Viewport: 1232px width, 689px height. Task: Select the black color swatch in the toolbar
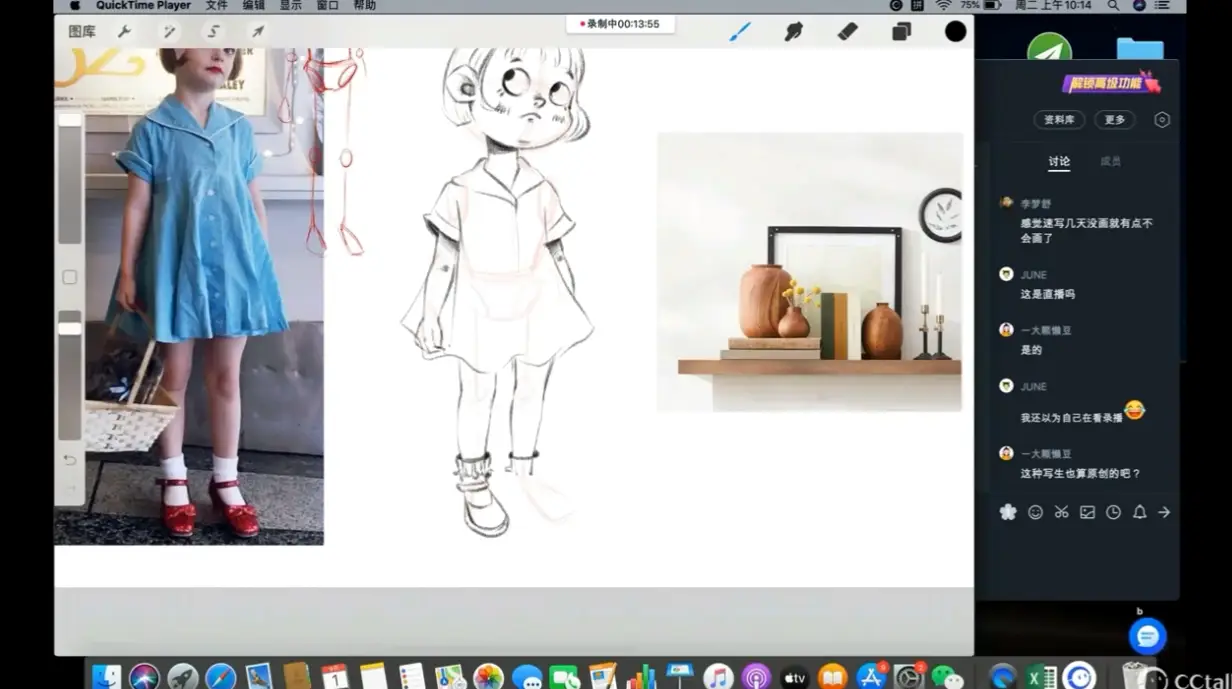click(955, 31)
